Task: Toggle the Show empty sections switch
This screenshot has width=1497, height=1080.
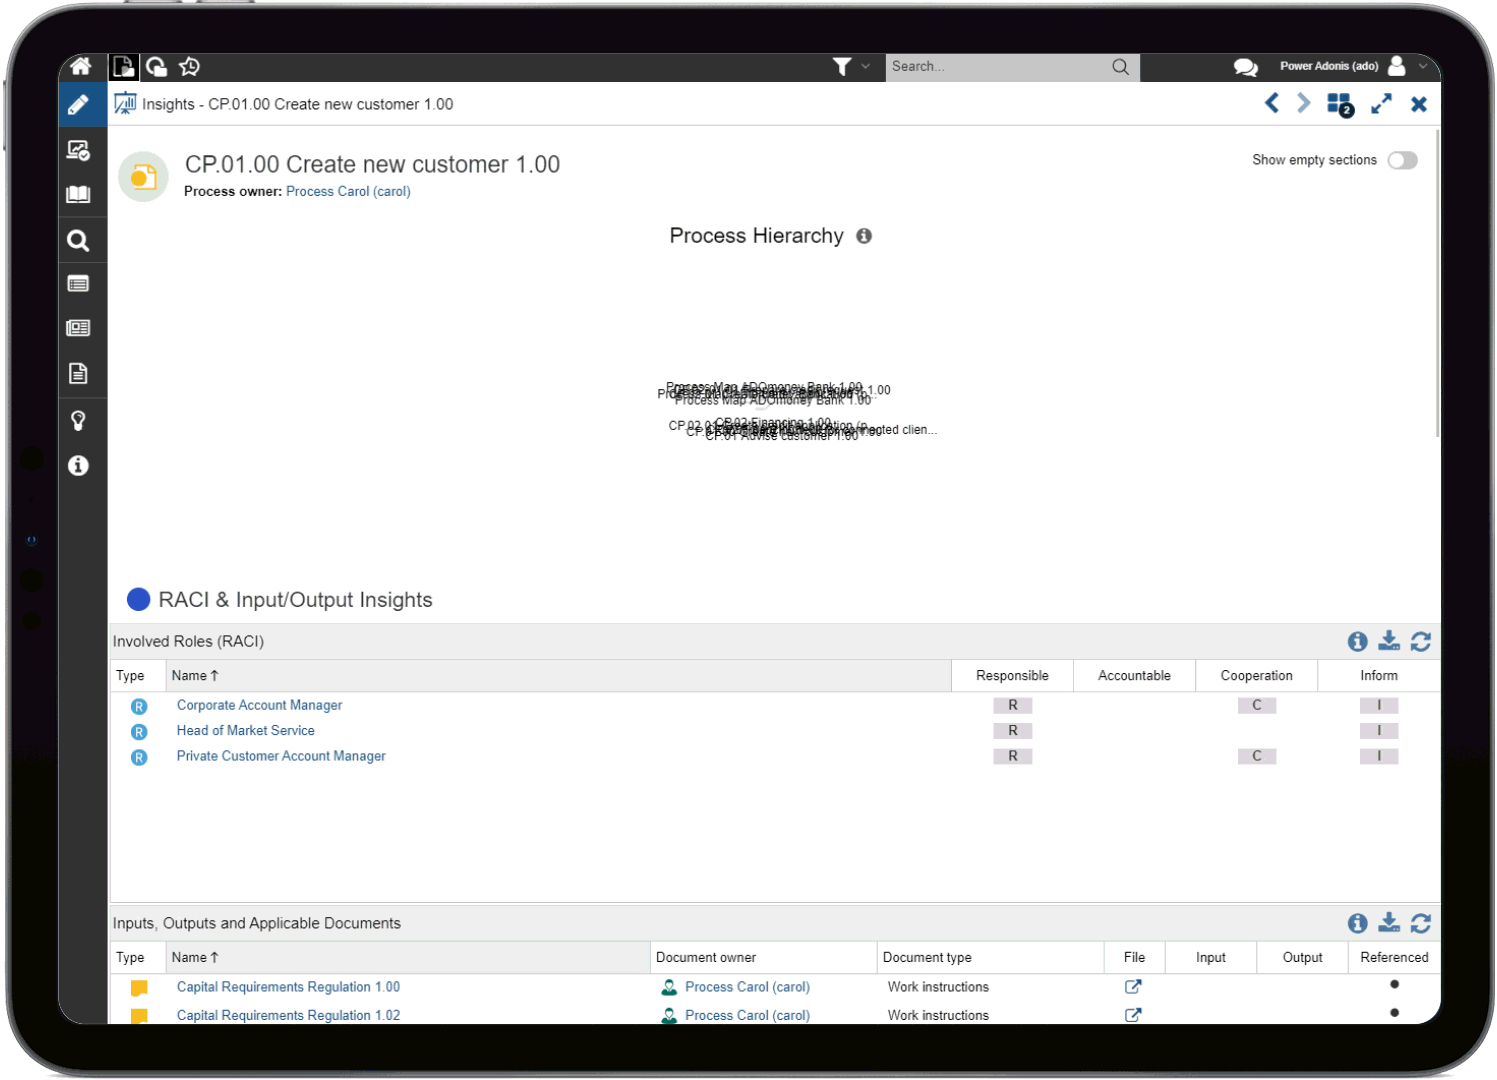Action: [1402, 160]
